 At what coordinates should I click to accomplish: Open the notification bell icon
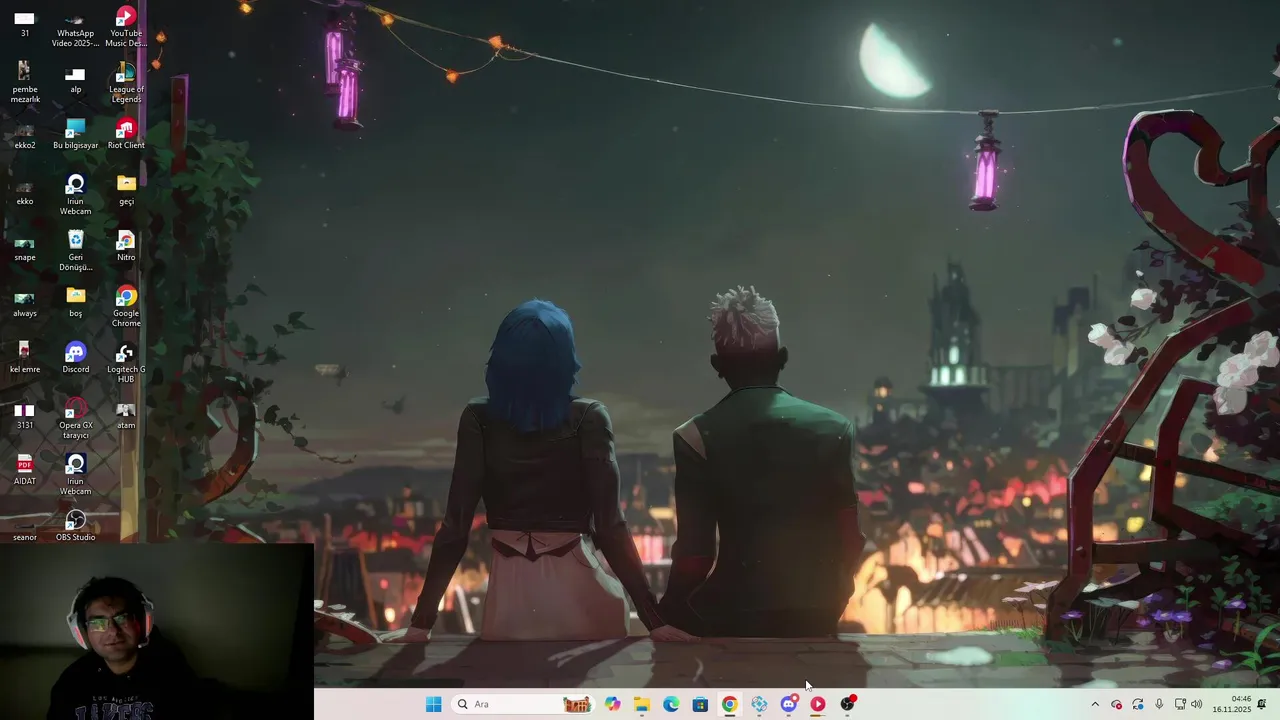pos(1262,704)
